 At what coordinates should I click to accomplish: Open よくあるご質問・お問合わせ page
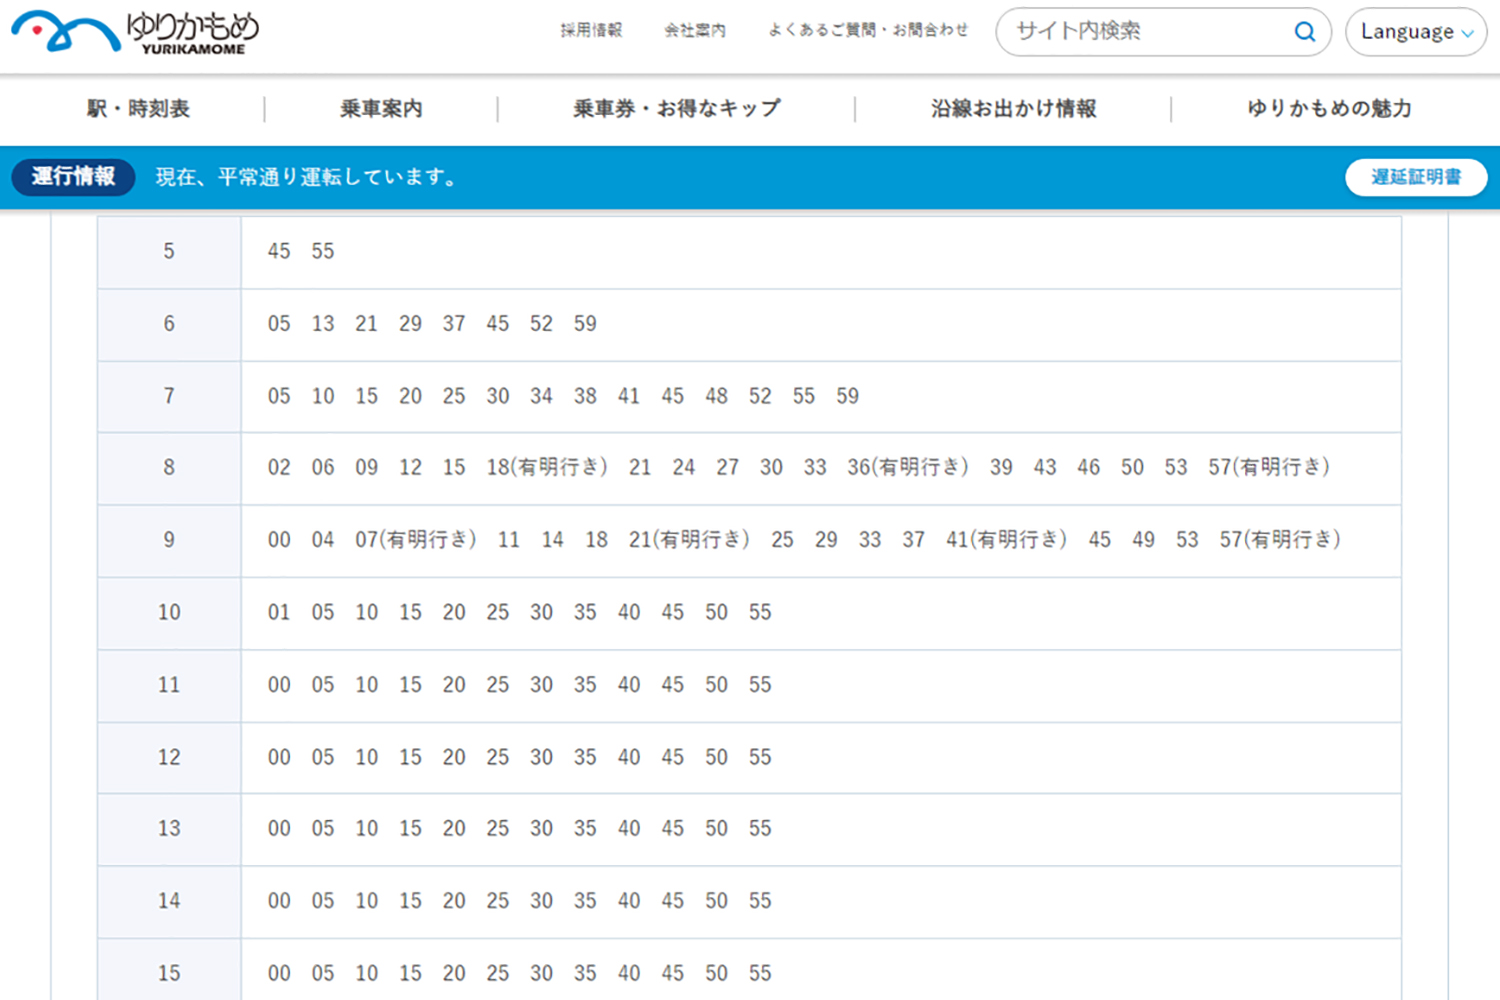point(868,30)
